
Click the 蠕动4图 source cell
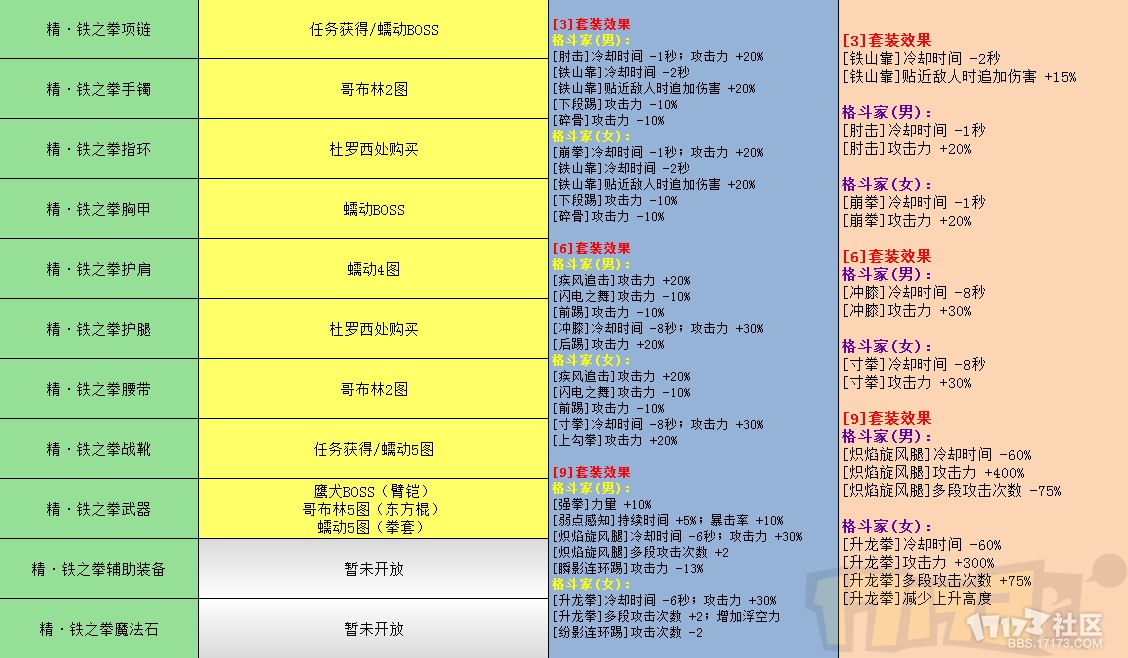373,269
